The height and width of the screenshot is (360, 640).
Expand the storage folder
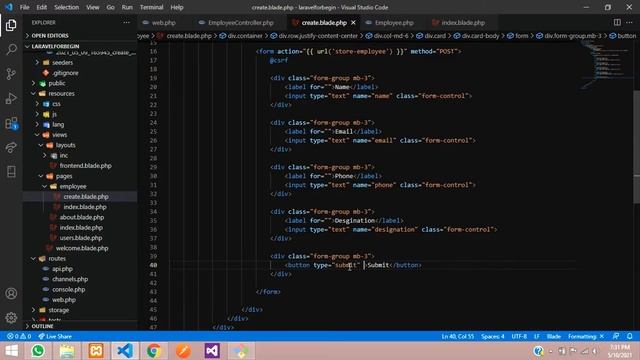point(59,310)
